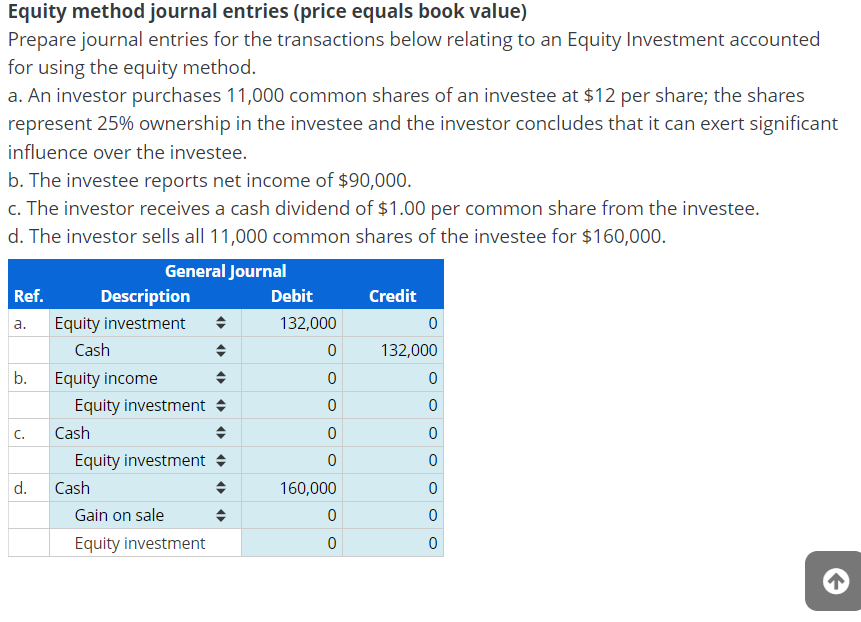Viewport: 861px width, 622px height.
Task: Click the credit cell of Equity investment row b
Action: pos(393,405)
